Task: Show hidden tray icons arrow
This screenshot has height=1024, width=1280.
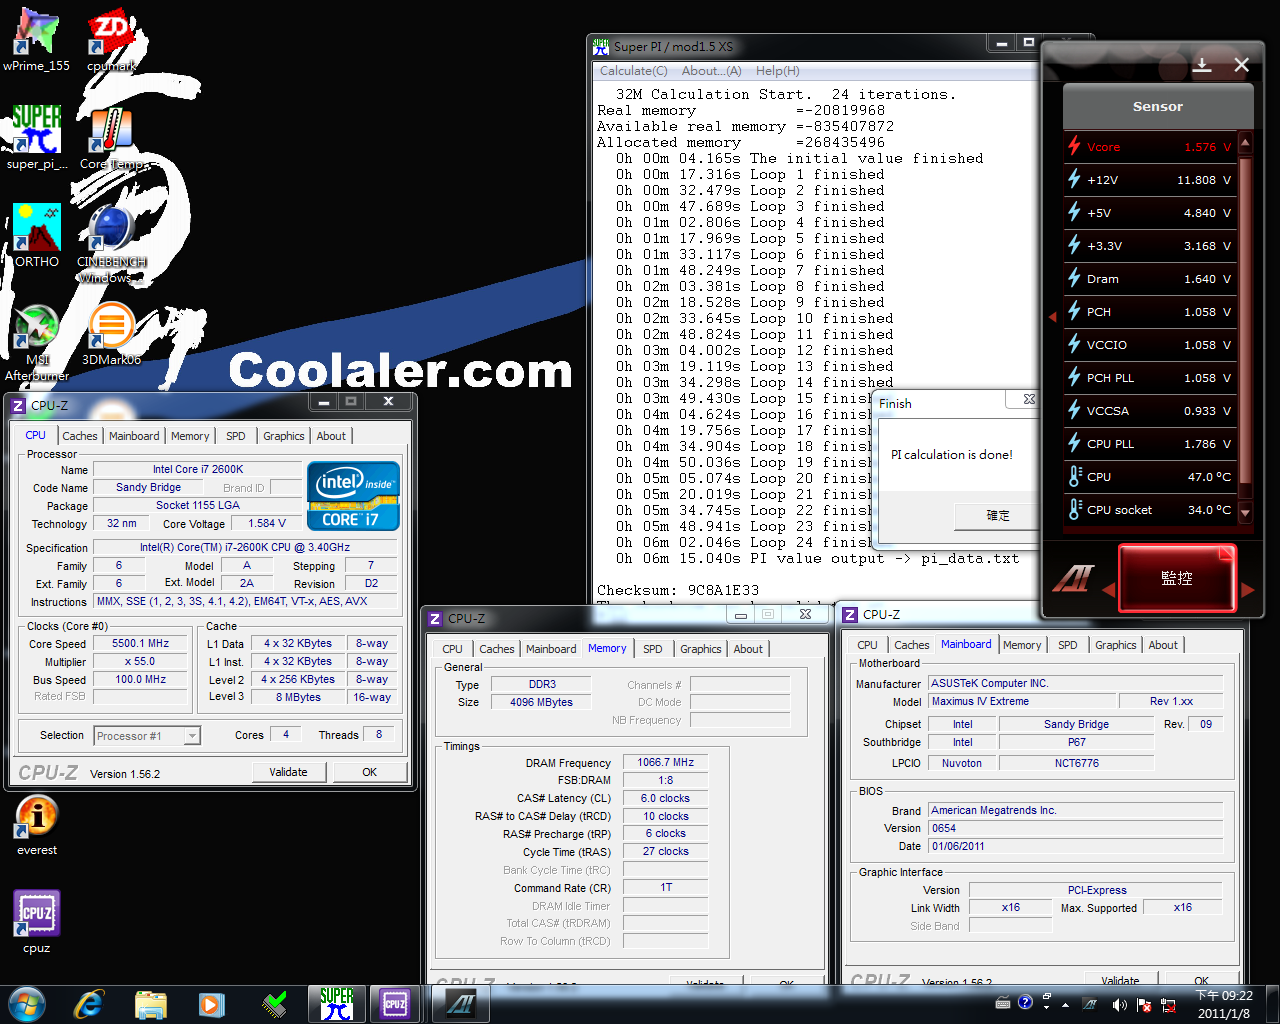Action: (x=1065, y=1004)
